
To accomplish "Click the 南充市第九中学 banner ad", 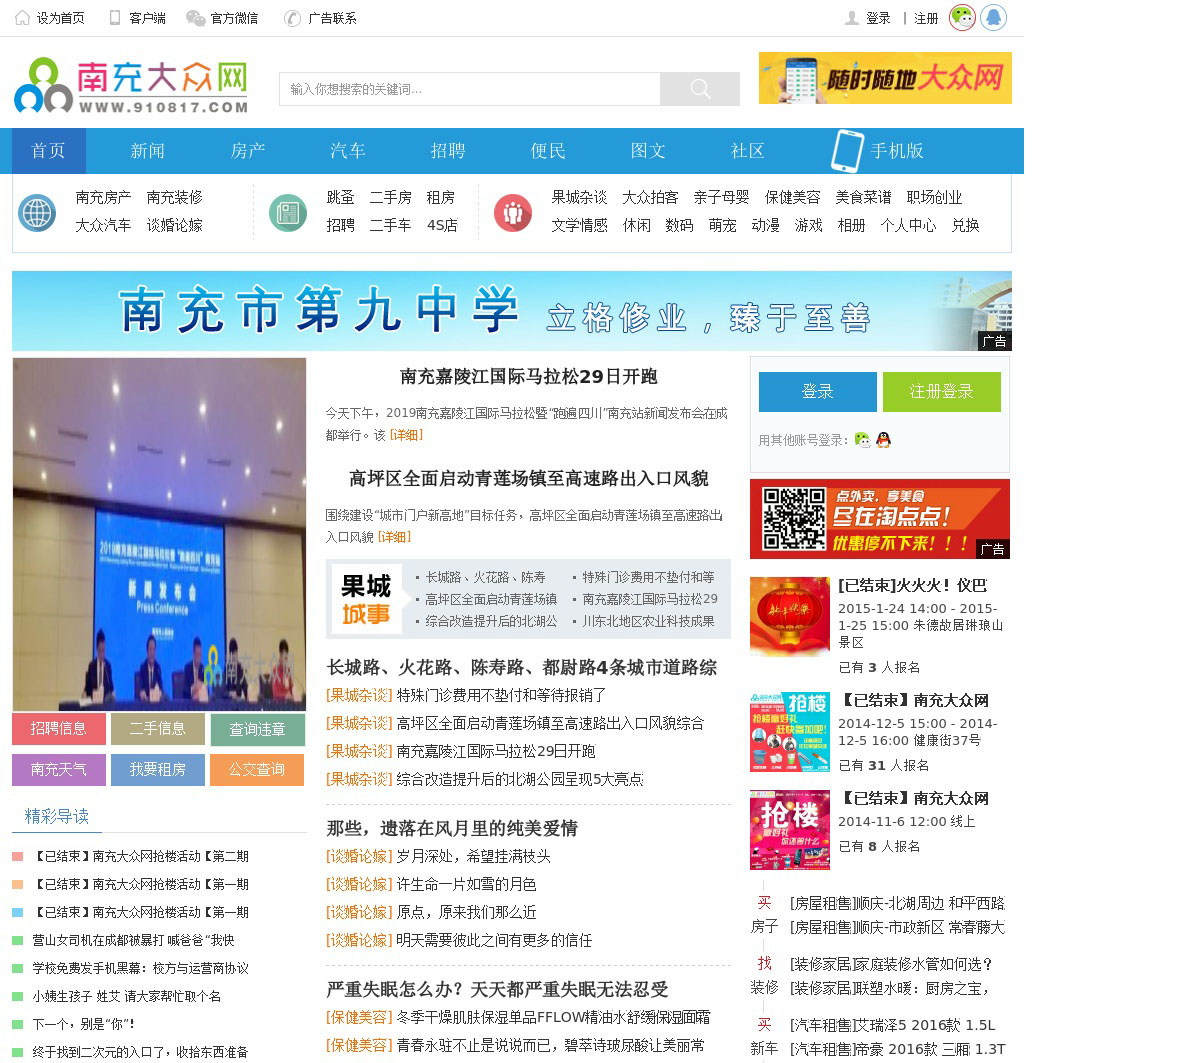I will pyautogui.click(x=512, y=311).
